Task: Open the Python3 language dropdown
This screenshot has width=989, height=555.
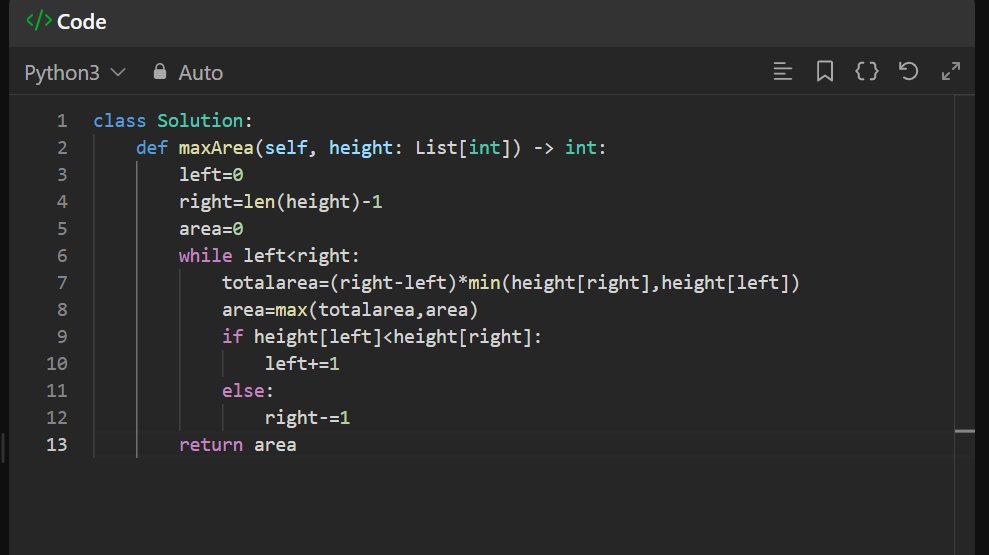Action: (x=75, y=73)
